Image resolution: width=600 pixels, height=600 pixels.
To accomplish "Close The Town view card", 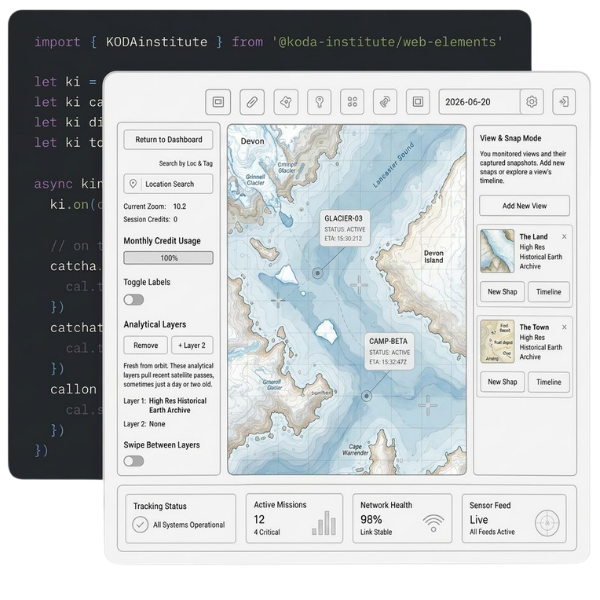I will tap(564, 327).
